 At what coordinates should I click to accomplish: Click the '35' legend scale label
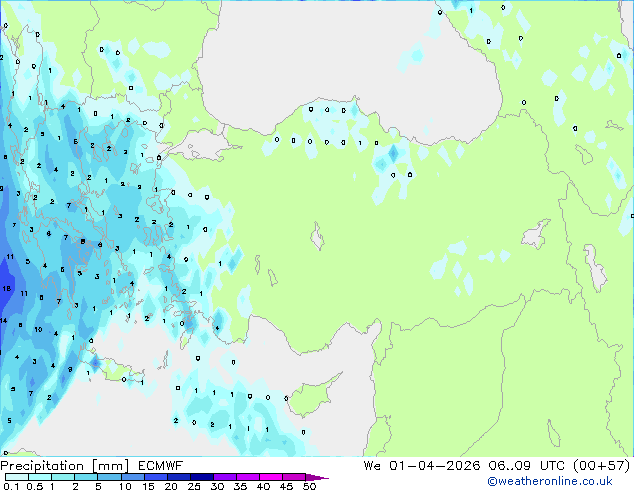point(240,486)
